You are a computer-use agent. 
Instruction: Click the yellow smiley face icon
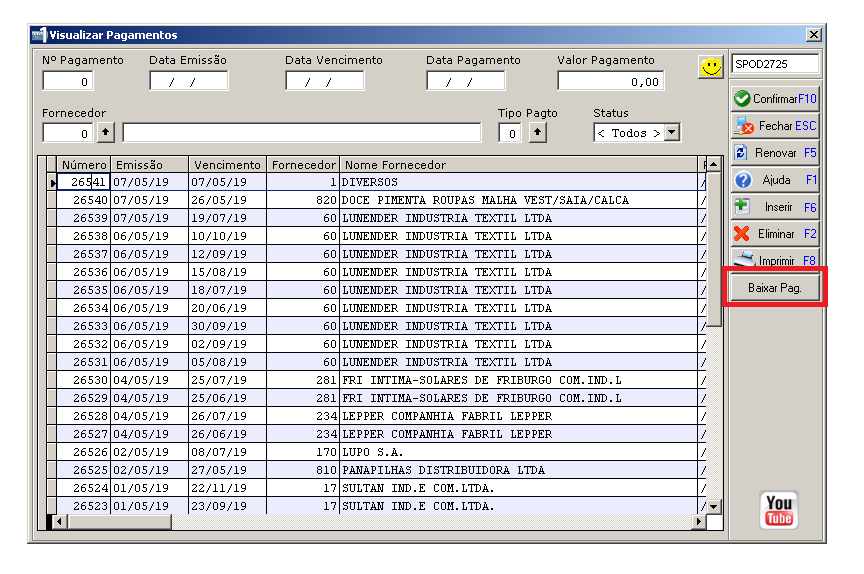point(710,67)
